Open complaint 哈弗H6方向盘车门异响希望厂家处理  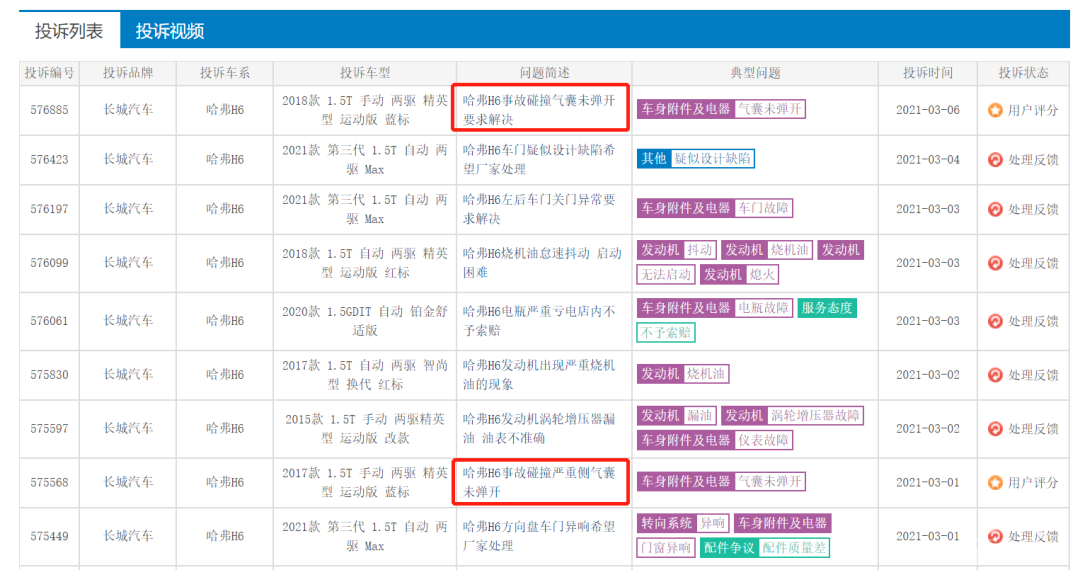[539, 536]
